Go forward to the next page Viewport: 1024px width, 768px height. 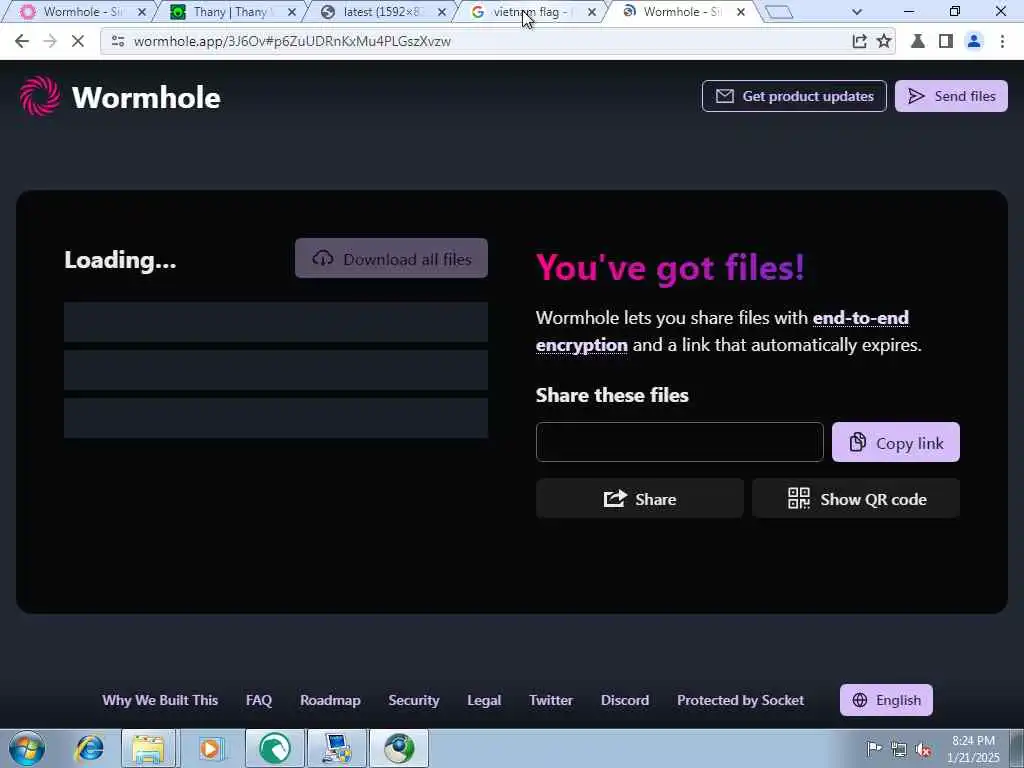50,41
